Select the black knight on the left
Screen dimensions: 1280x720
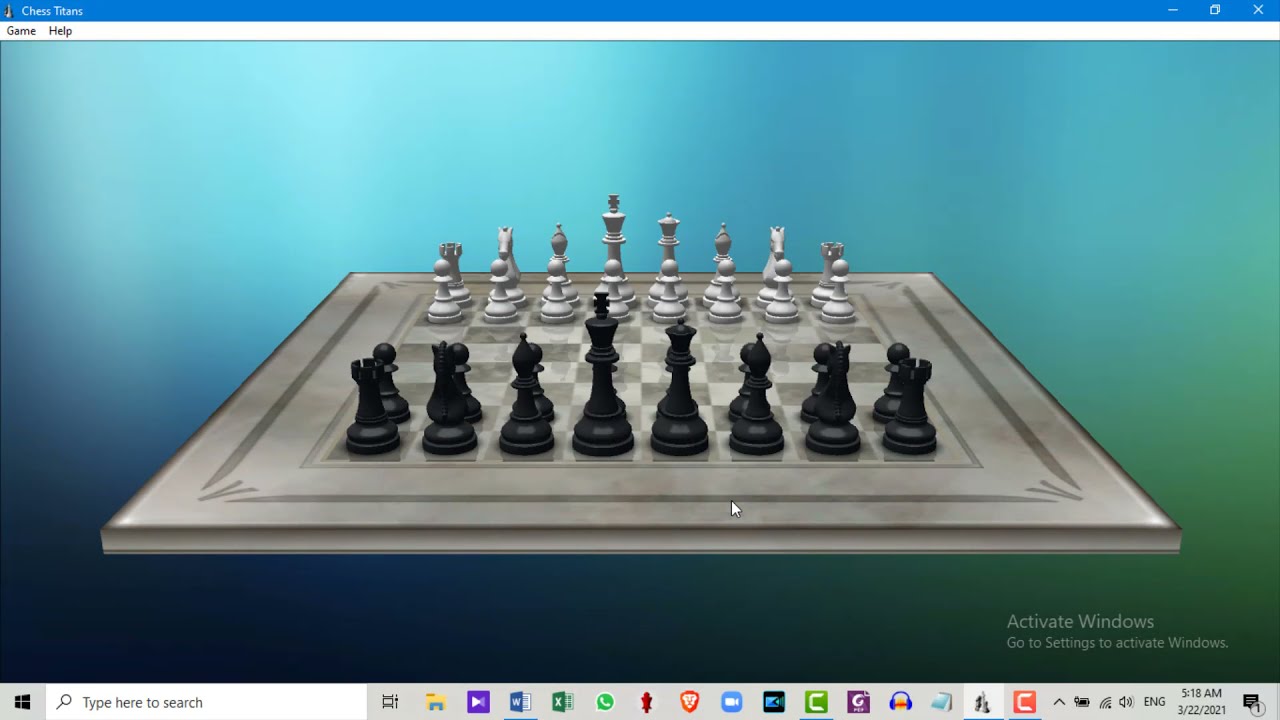click(x=448, y=400)
